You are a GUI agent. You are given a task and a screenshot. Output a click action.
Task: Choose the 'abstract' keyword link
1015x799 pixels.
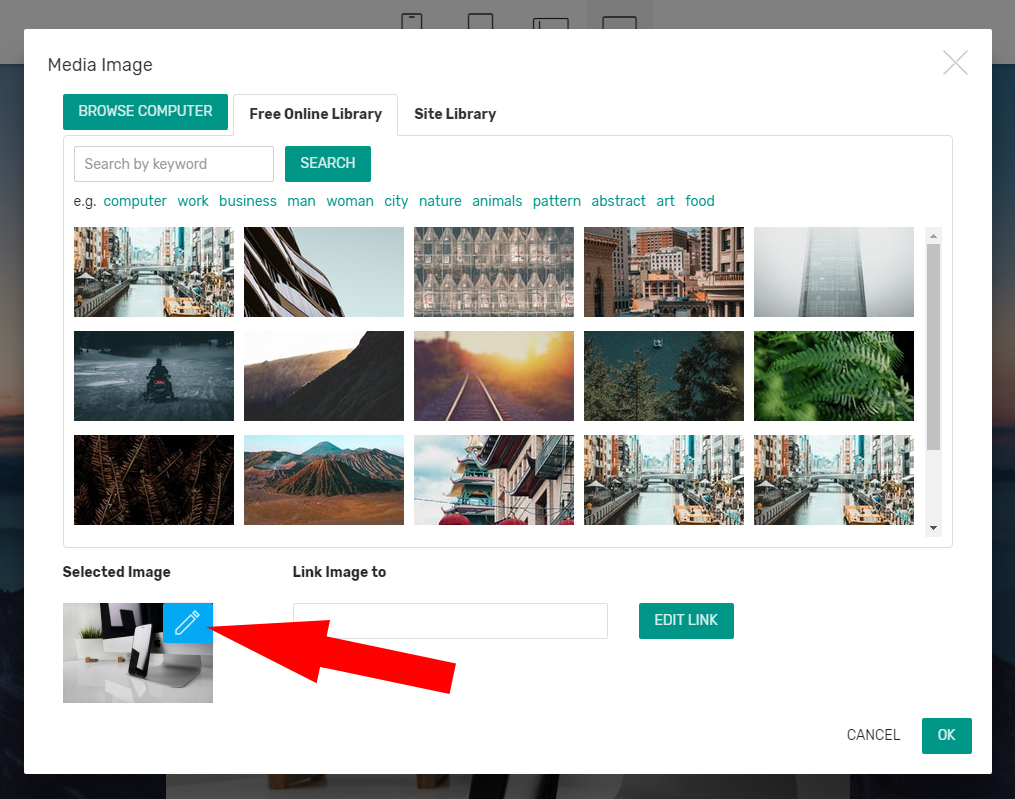coord(618,201)
